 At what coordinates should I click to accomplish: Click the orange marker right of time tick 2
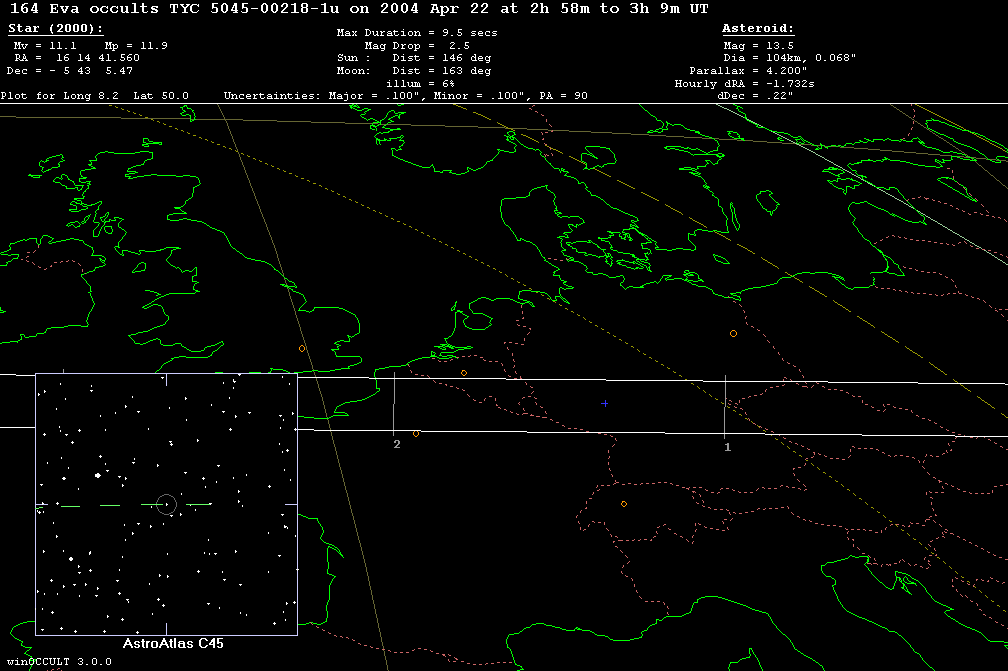tap(416, 433)
